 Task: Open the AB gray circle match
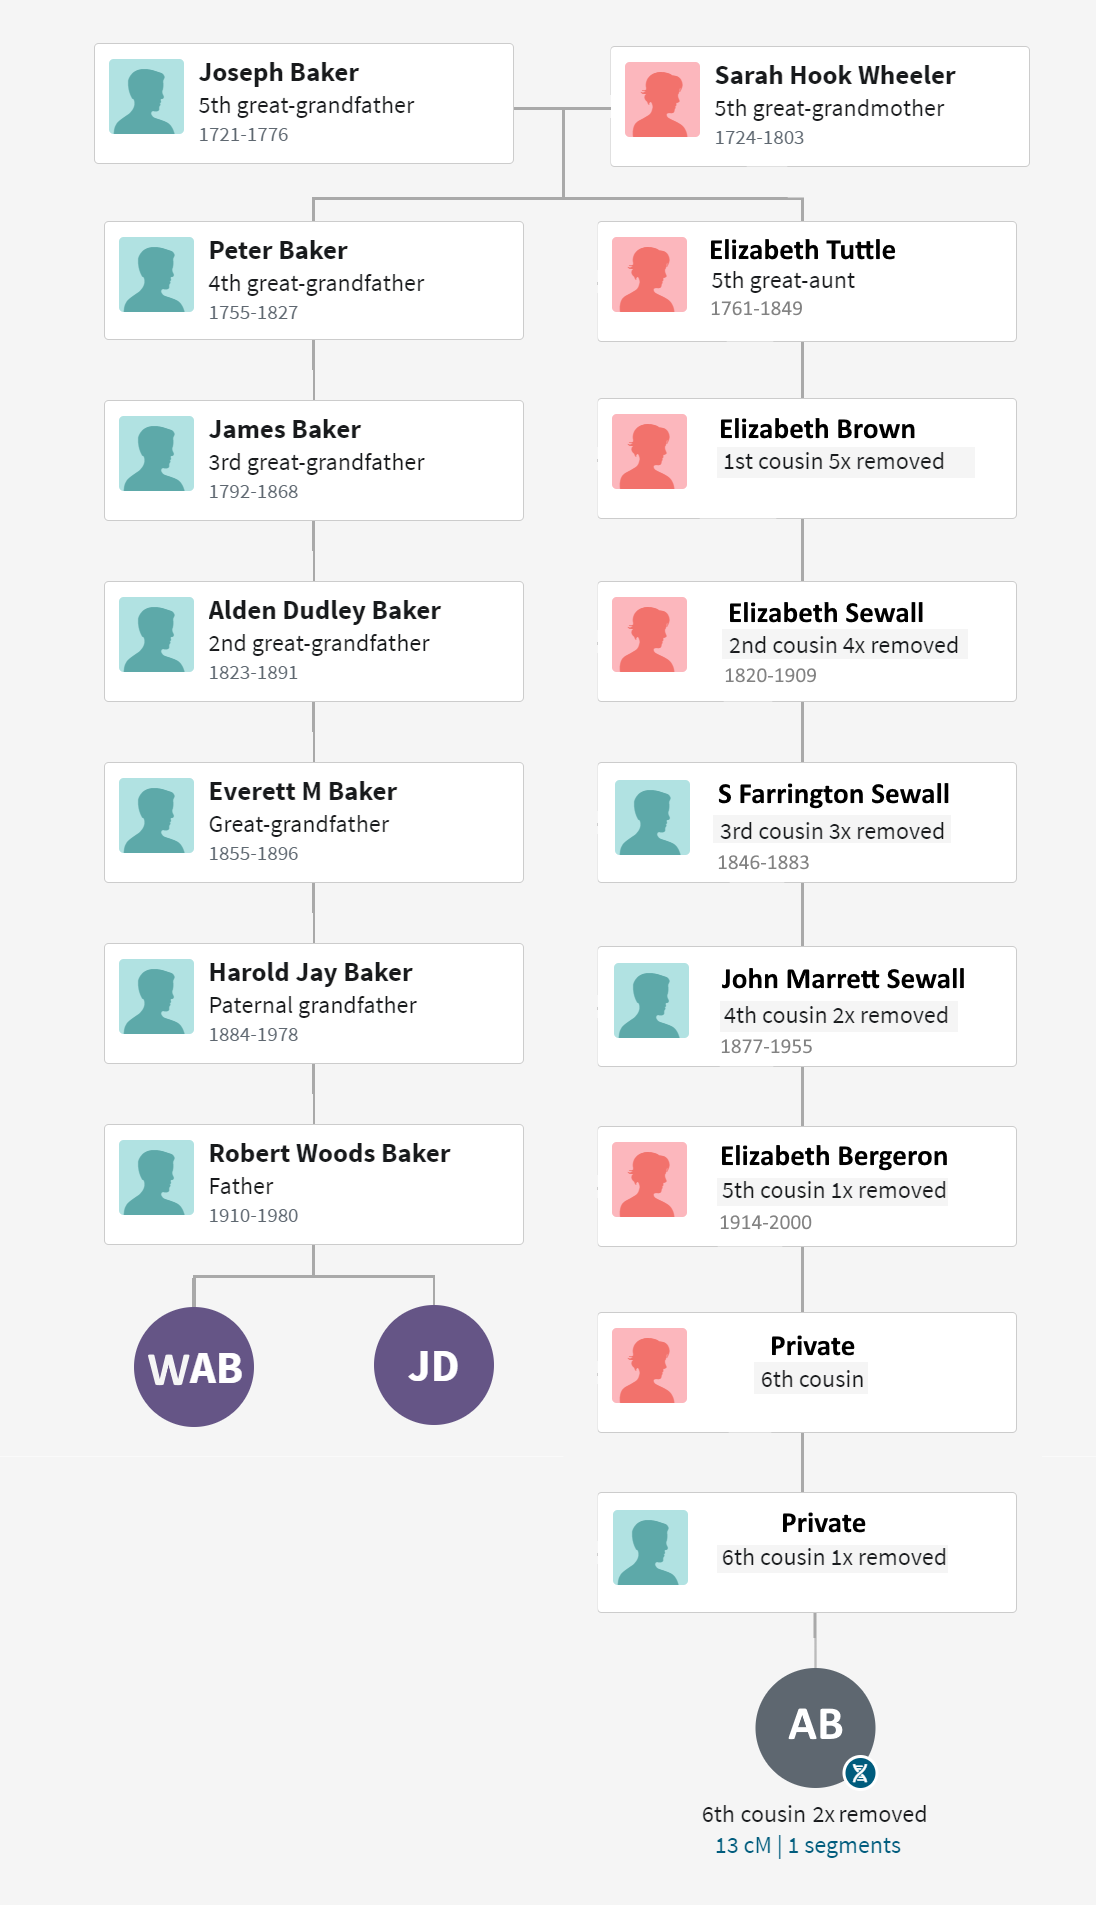815,1727
